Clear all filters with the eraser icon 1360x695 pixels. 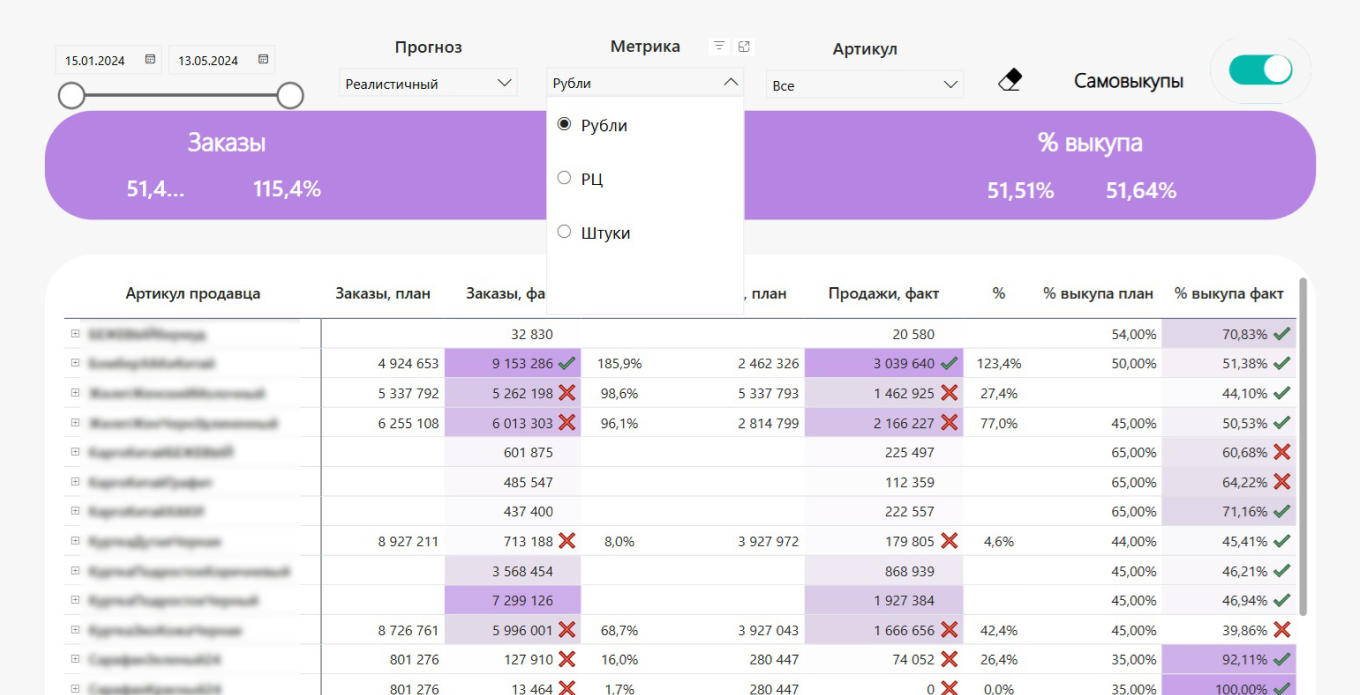click(x=1010, y=81)
